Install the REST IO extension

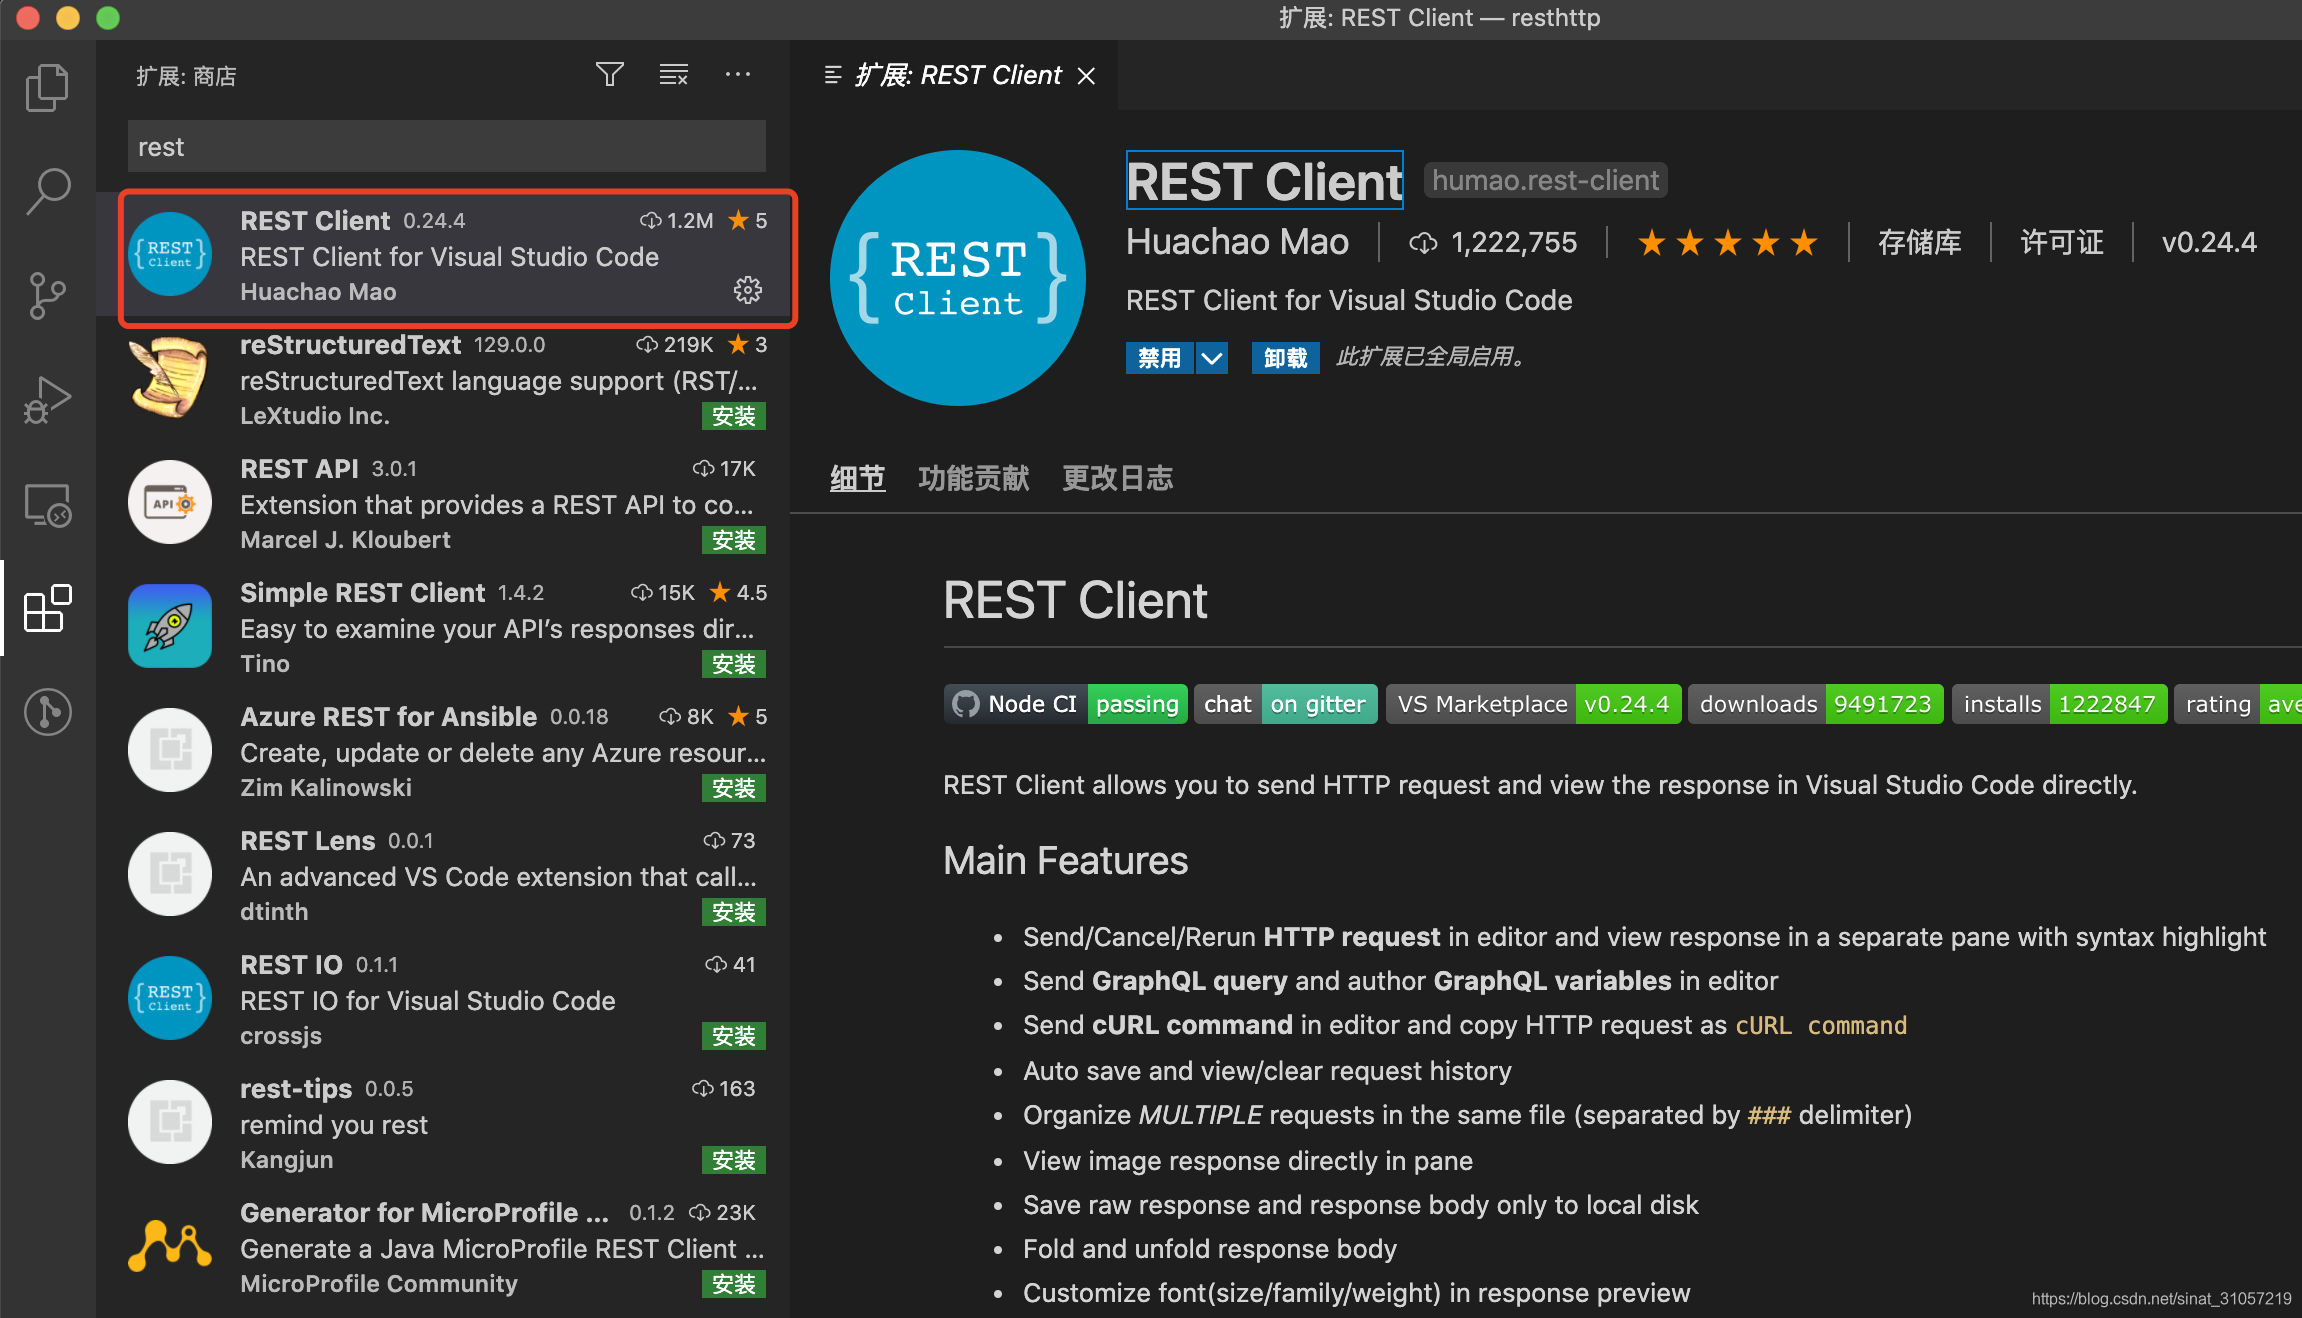pos(734,1036)
